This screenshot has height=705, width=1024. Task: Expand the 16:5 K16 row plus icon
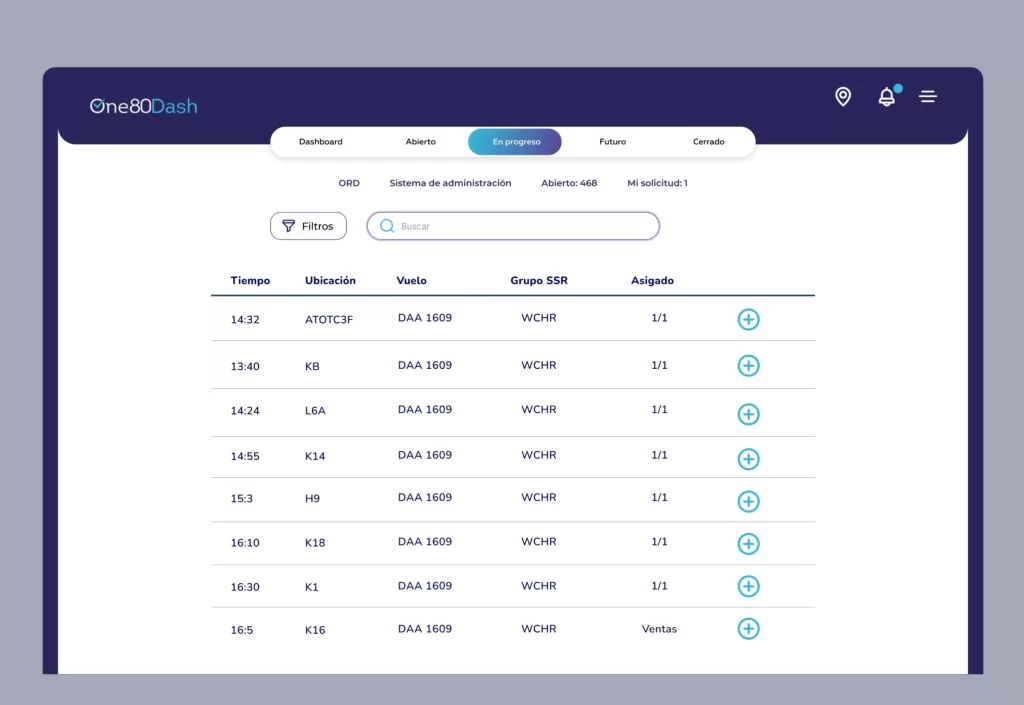coord(748,629)
